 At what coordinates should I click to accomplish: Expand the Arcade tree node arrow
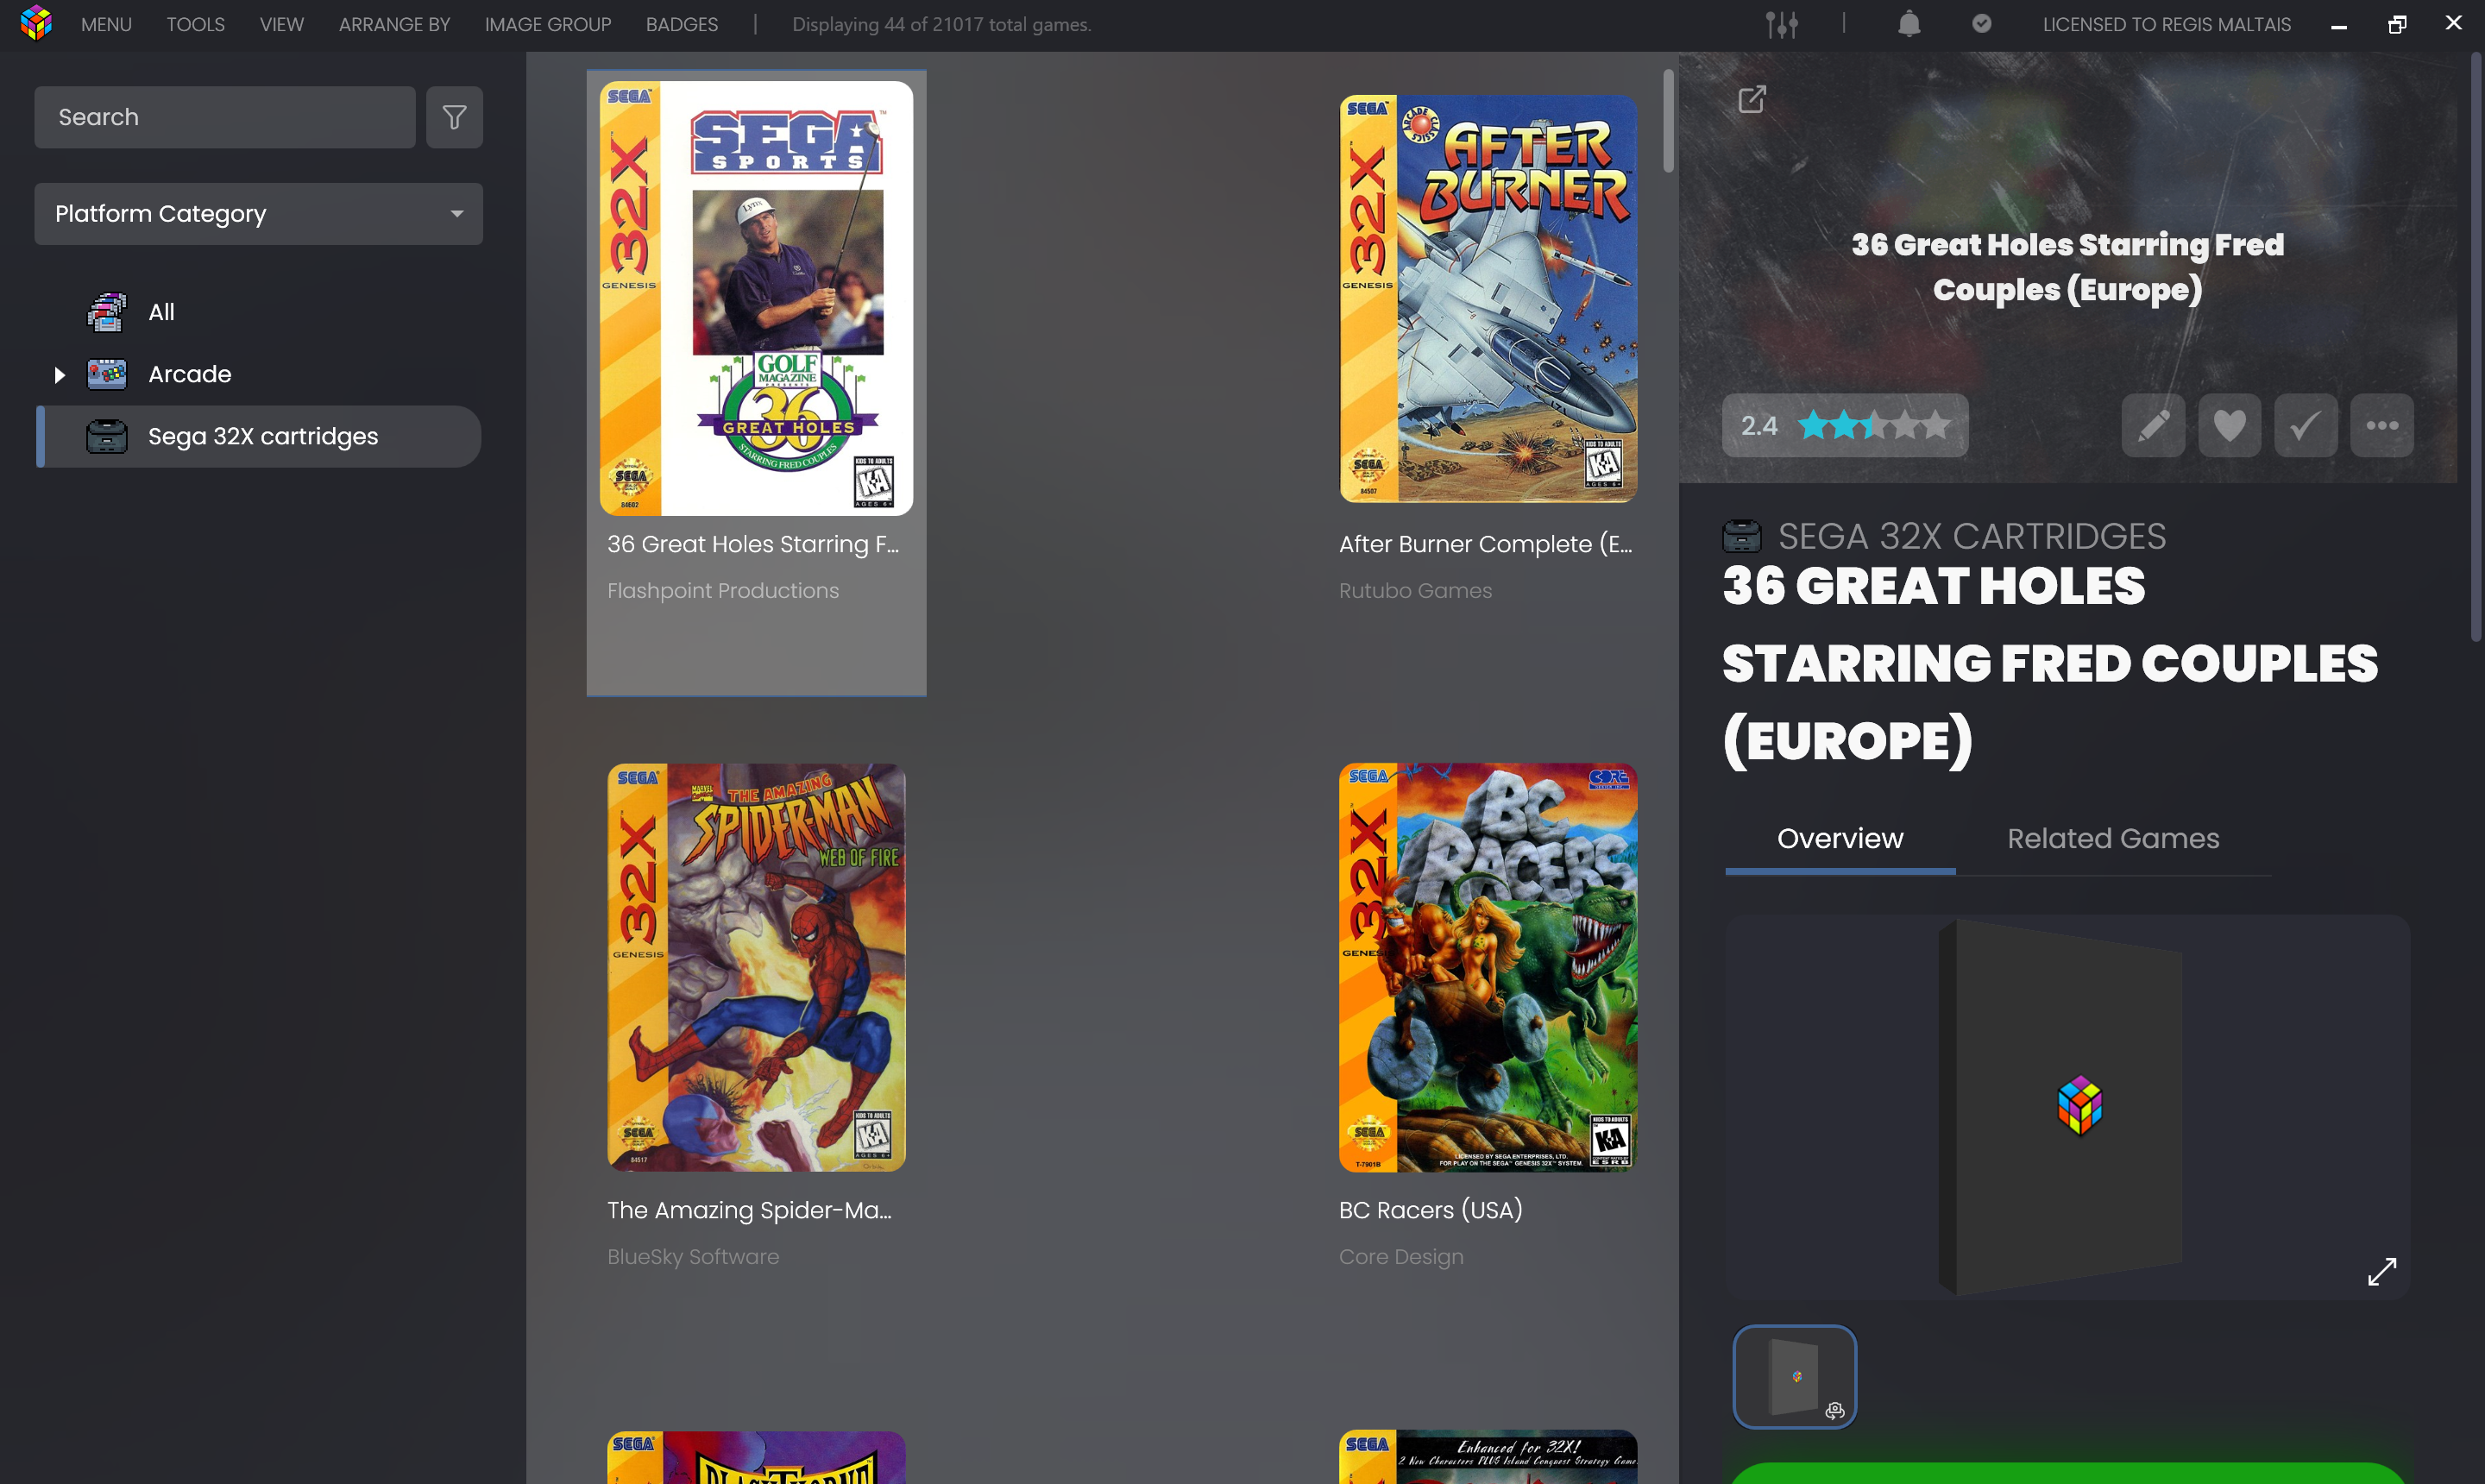59,375
